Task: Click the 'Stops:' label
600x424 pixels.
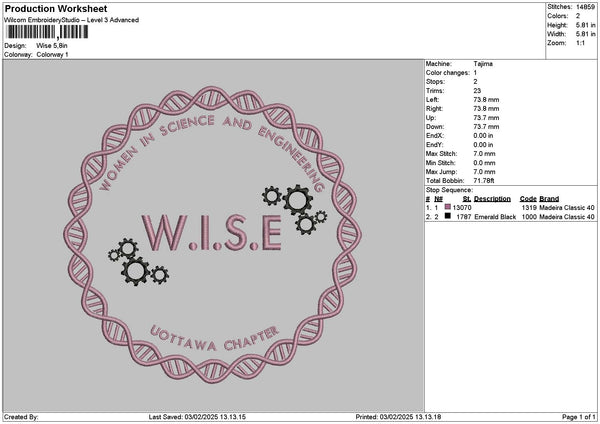Action: 435,82
